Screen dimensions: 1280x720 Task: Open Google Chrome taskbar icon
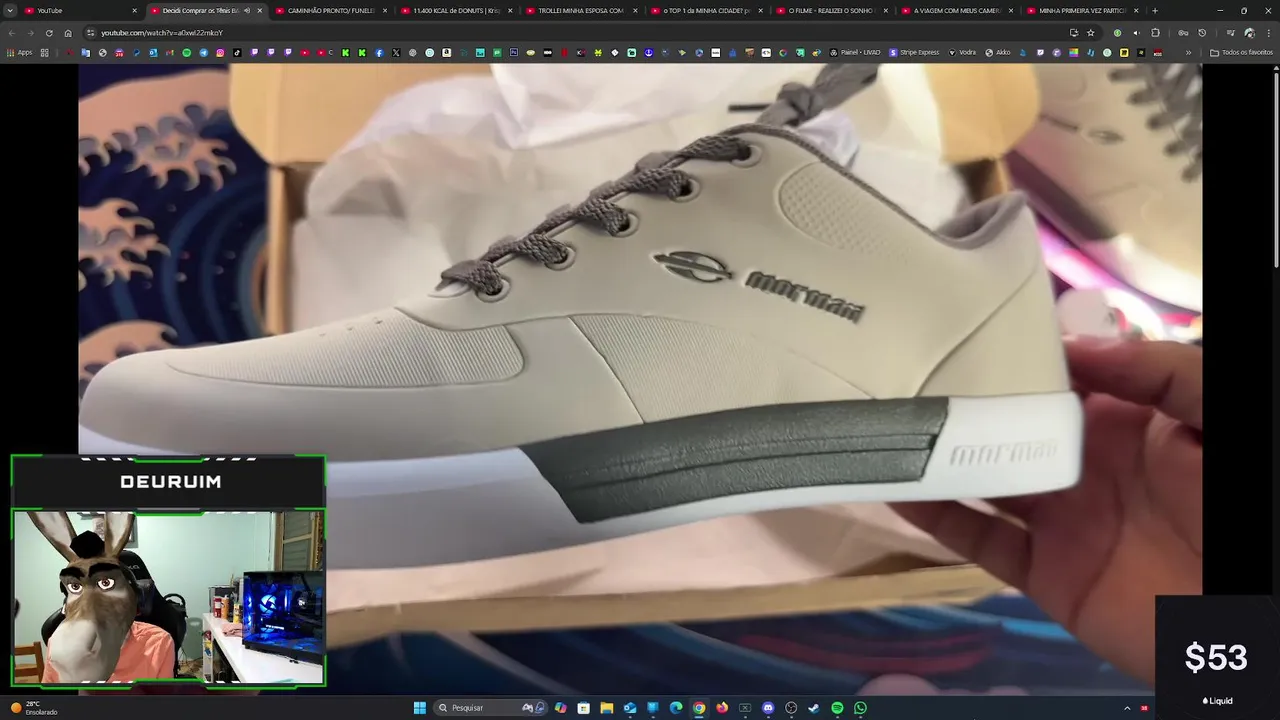[x=699, y=708]
